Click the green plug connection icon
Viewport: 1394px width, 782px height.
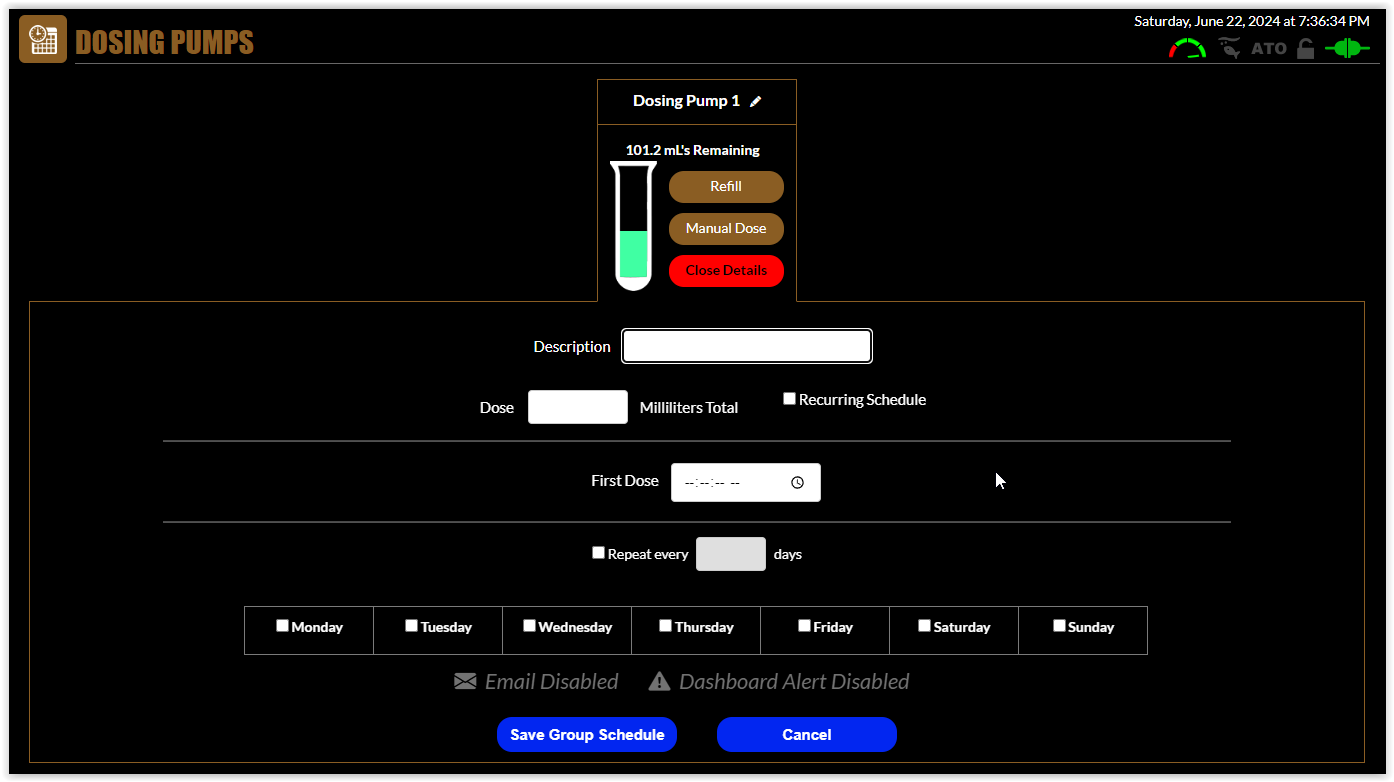point(1346,48)
